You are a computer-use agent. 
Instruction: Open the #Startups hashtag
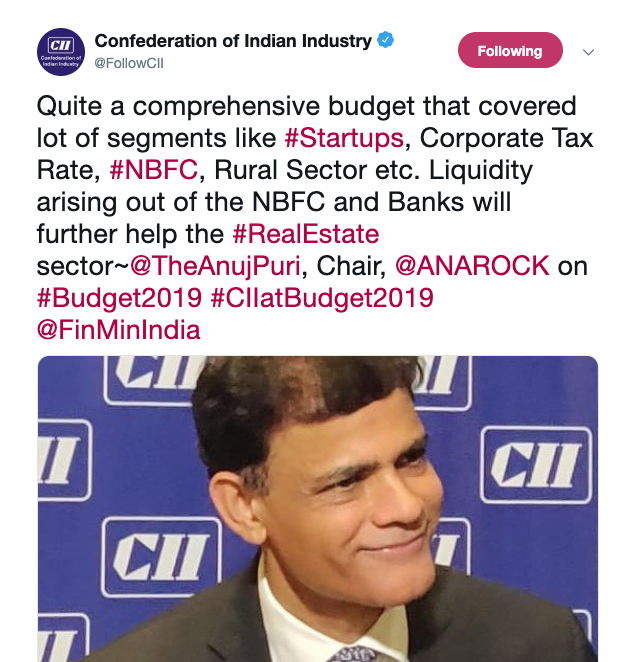coord(344,138)
